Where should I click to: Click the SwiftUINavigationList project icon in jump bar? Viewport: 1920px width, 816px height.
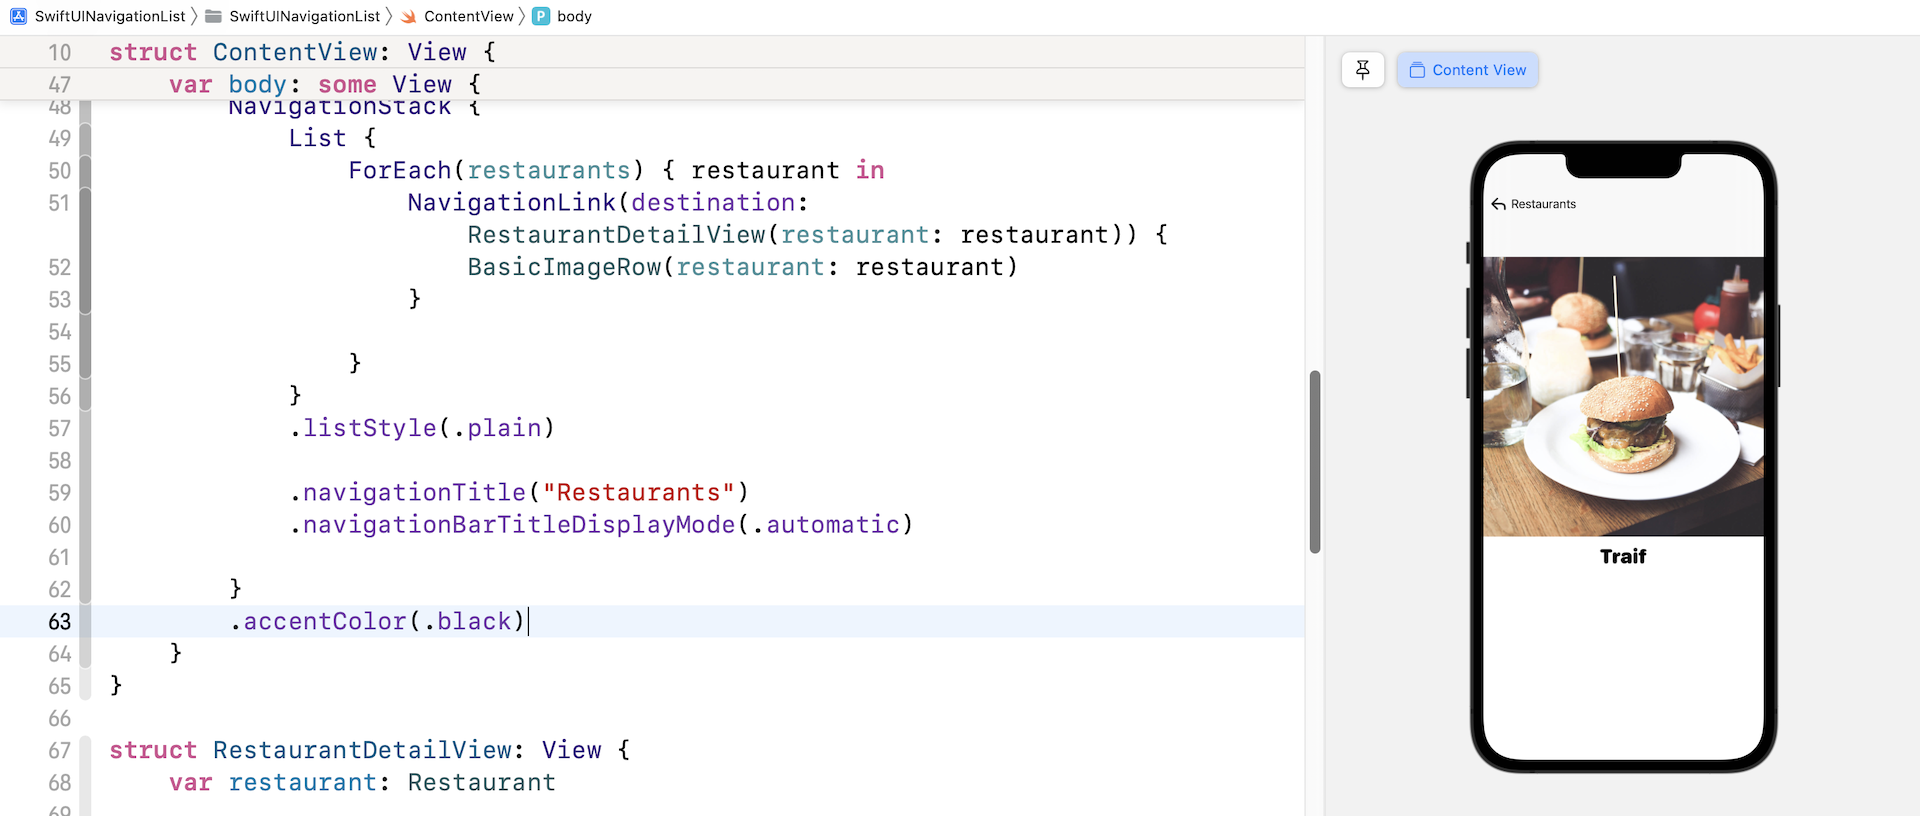click(x=18, y=16)
